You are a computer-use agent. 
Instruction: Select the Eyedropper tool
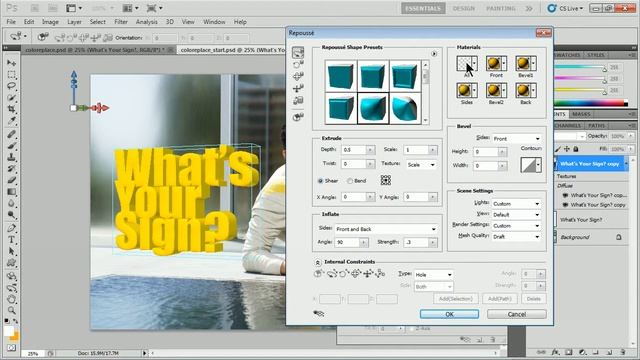coord(11,121)
